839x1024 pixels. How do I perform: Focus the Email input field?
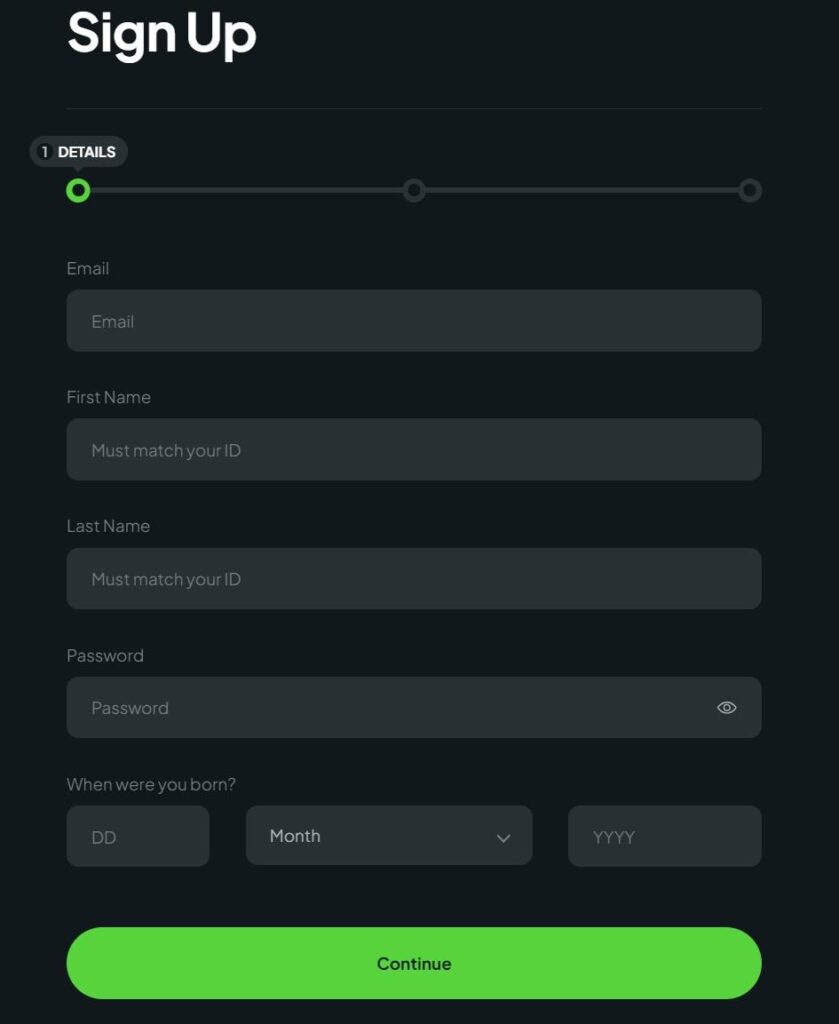[x=414, y=320]
